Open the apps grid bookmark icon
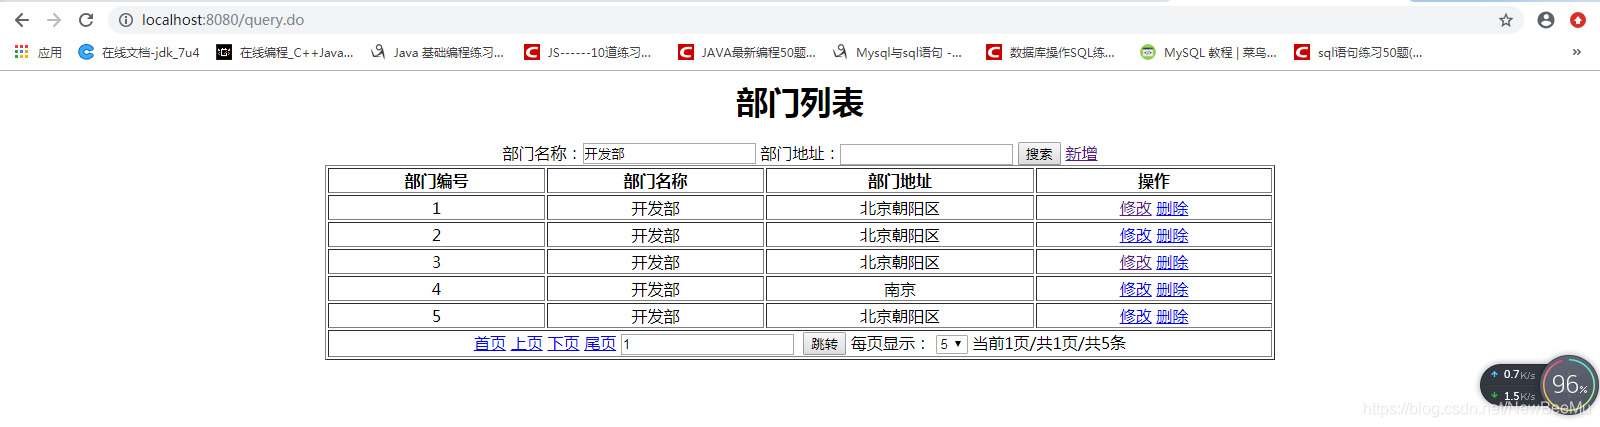Image resolution: width=1600 pixels, height=427 pixels. coord(21,52)
